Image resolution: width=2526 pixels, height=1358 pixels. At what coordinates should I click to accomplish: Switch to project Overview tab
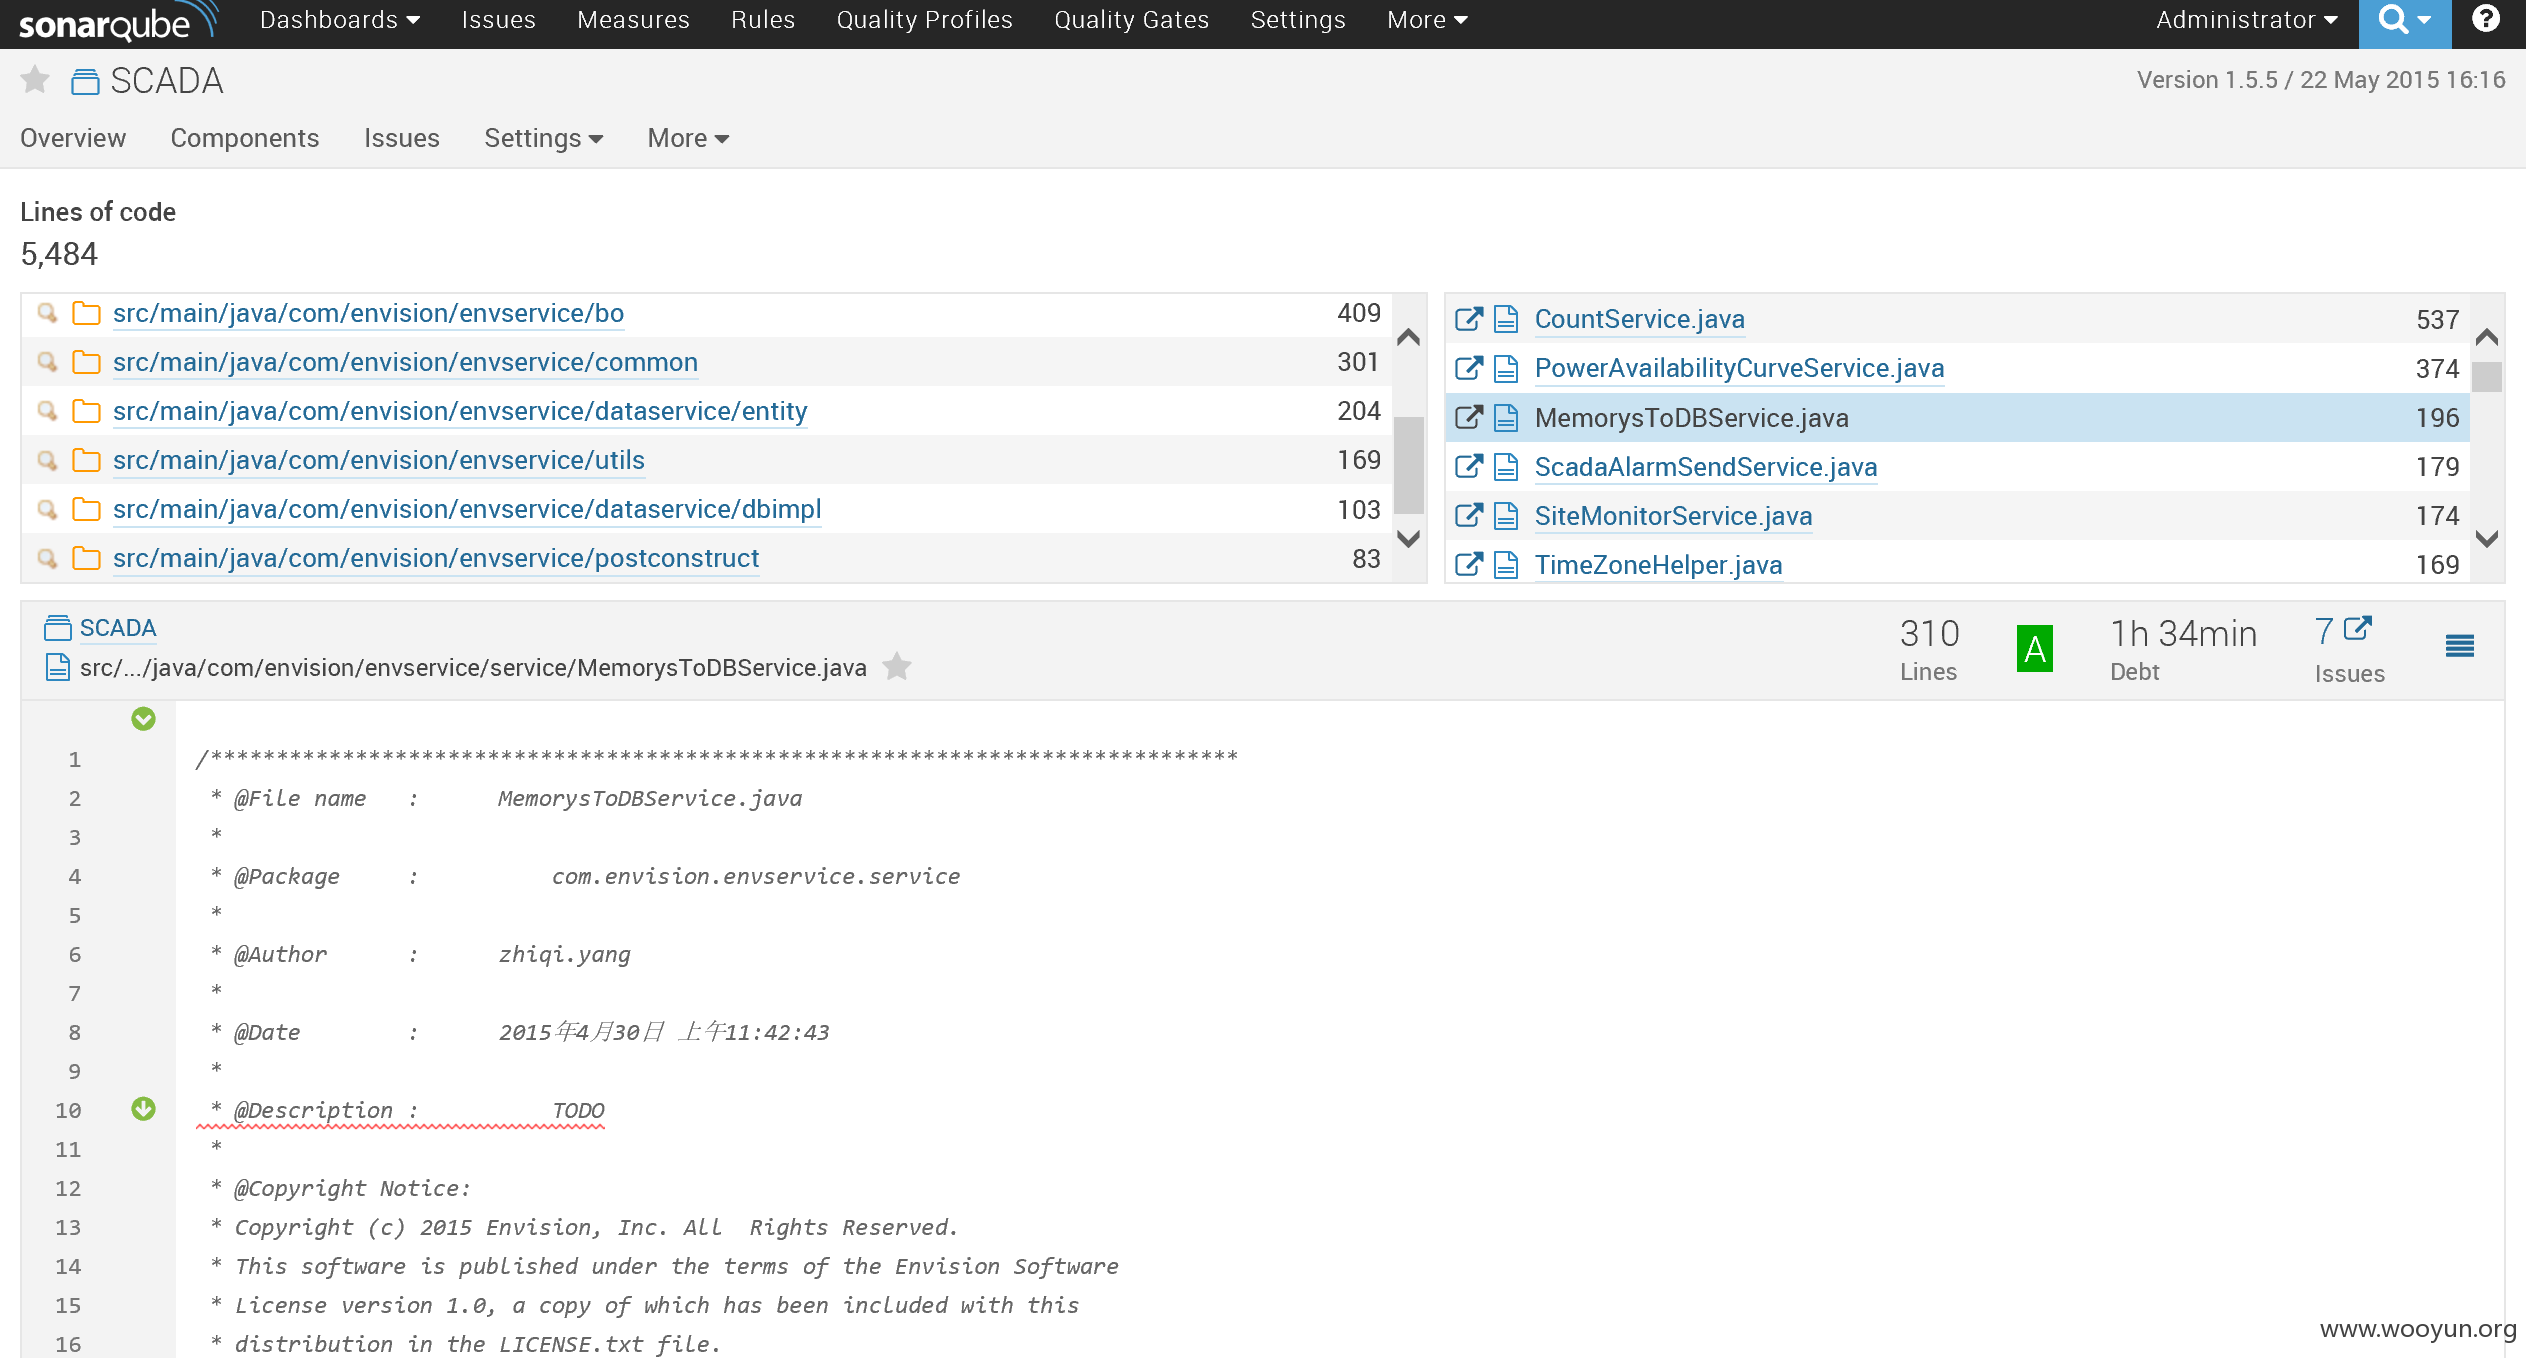point(73,138)
